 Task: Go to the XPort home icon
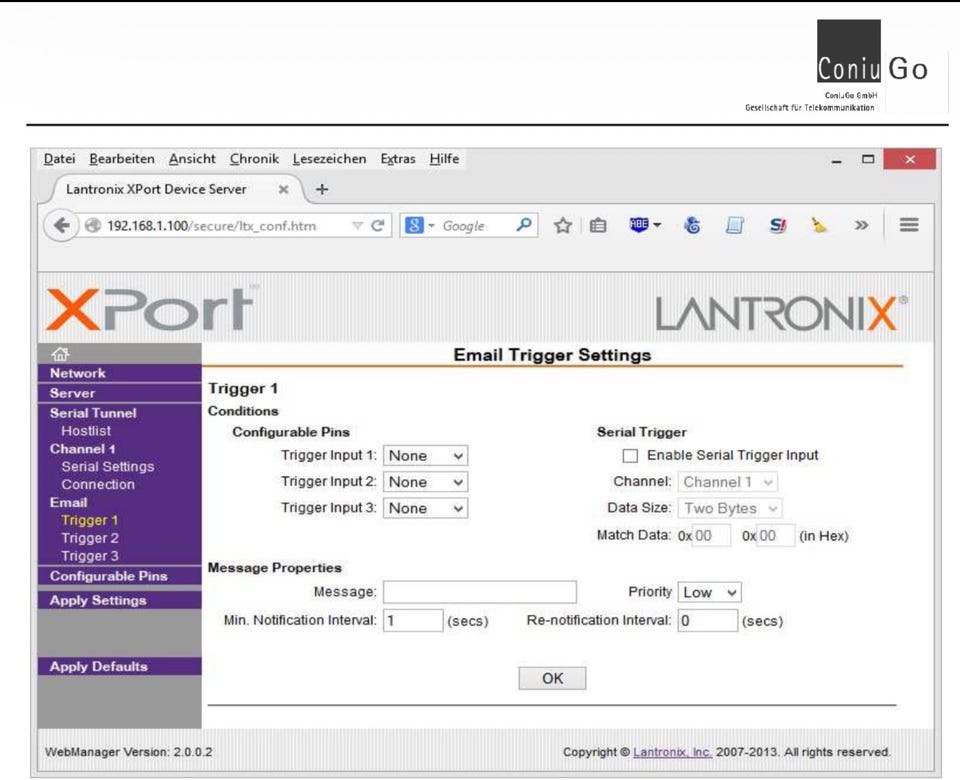60,354
